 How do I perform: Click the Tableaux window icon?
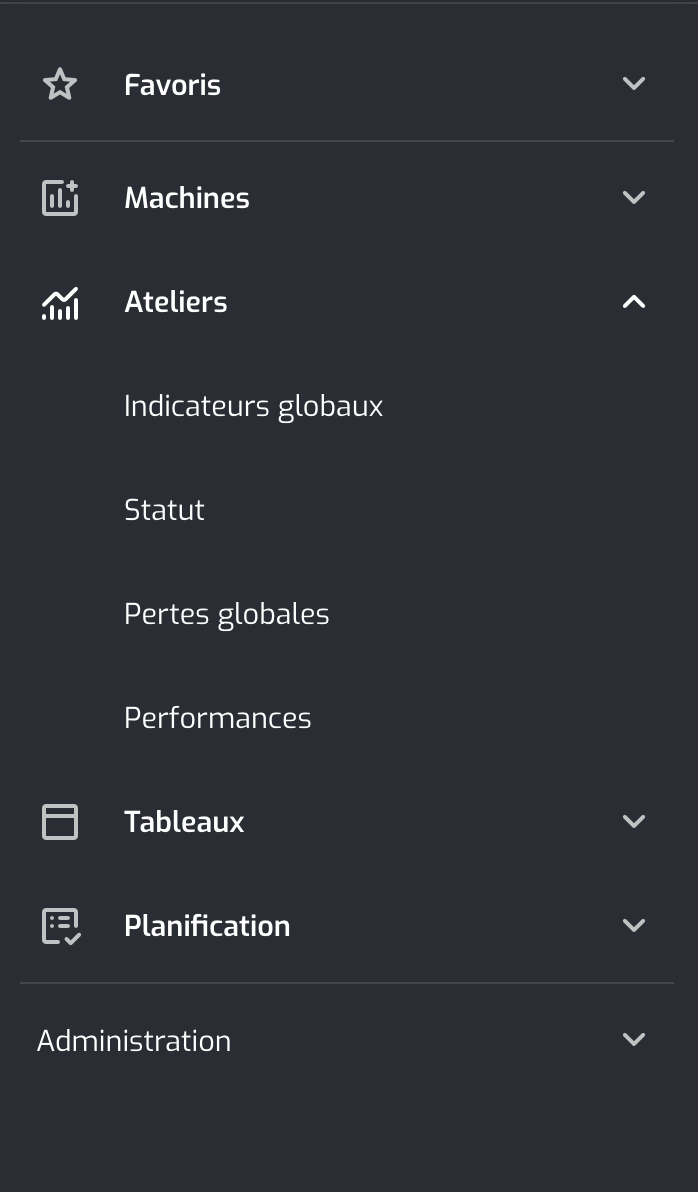[60, 822]
